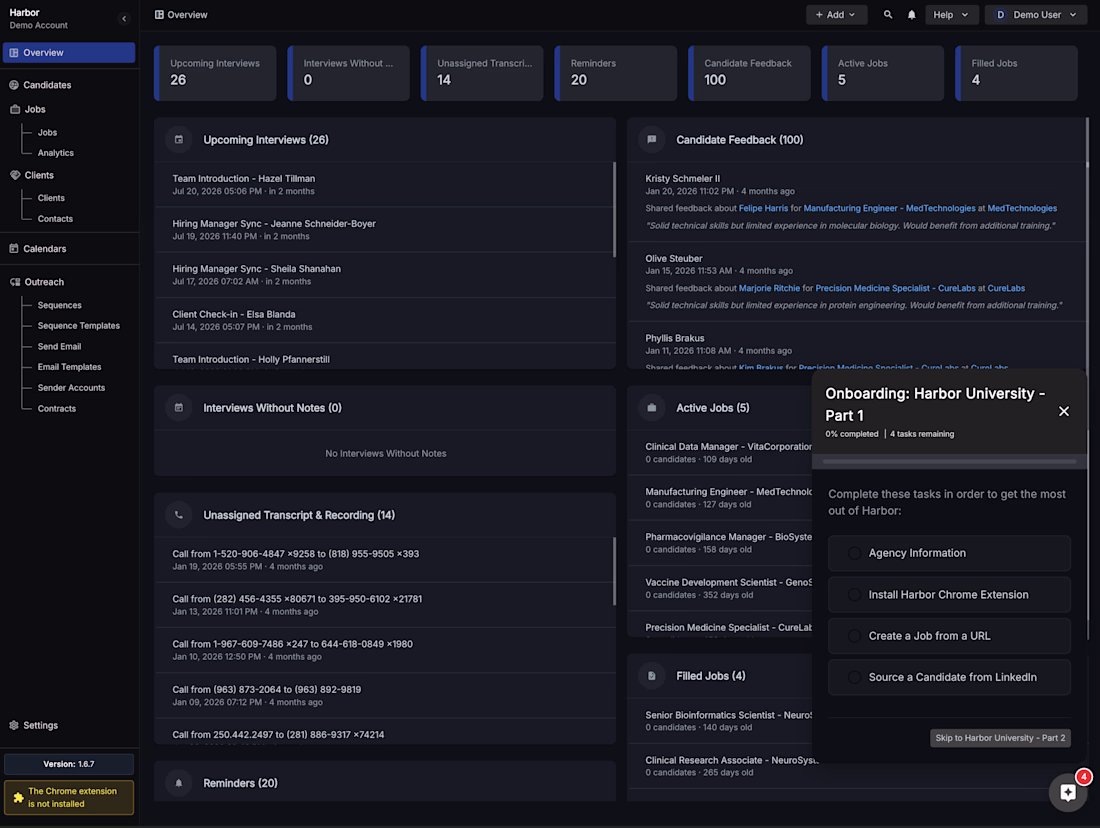Click the Active Jobs briefcase icon
The width and height of the screenshot is (1100, 828).
pos(652,408)
